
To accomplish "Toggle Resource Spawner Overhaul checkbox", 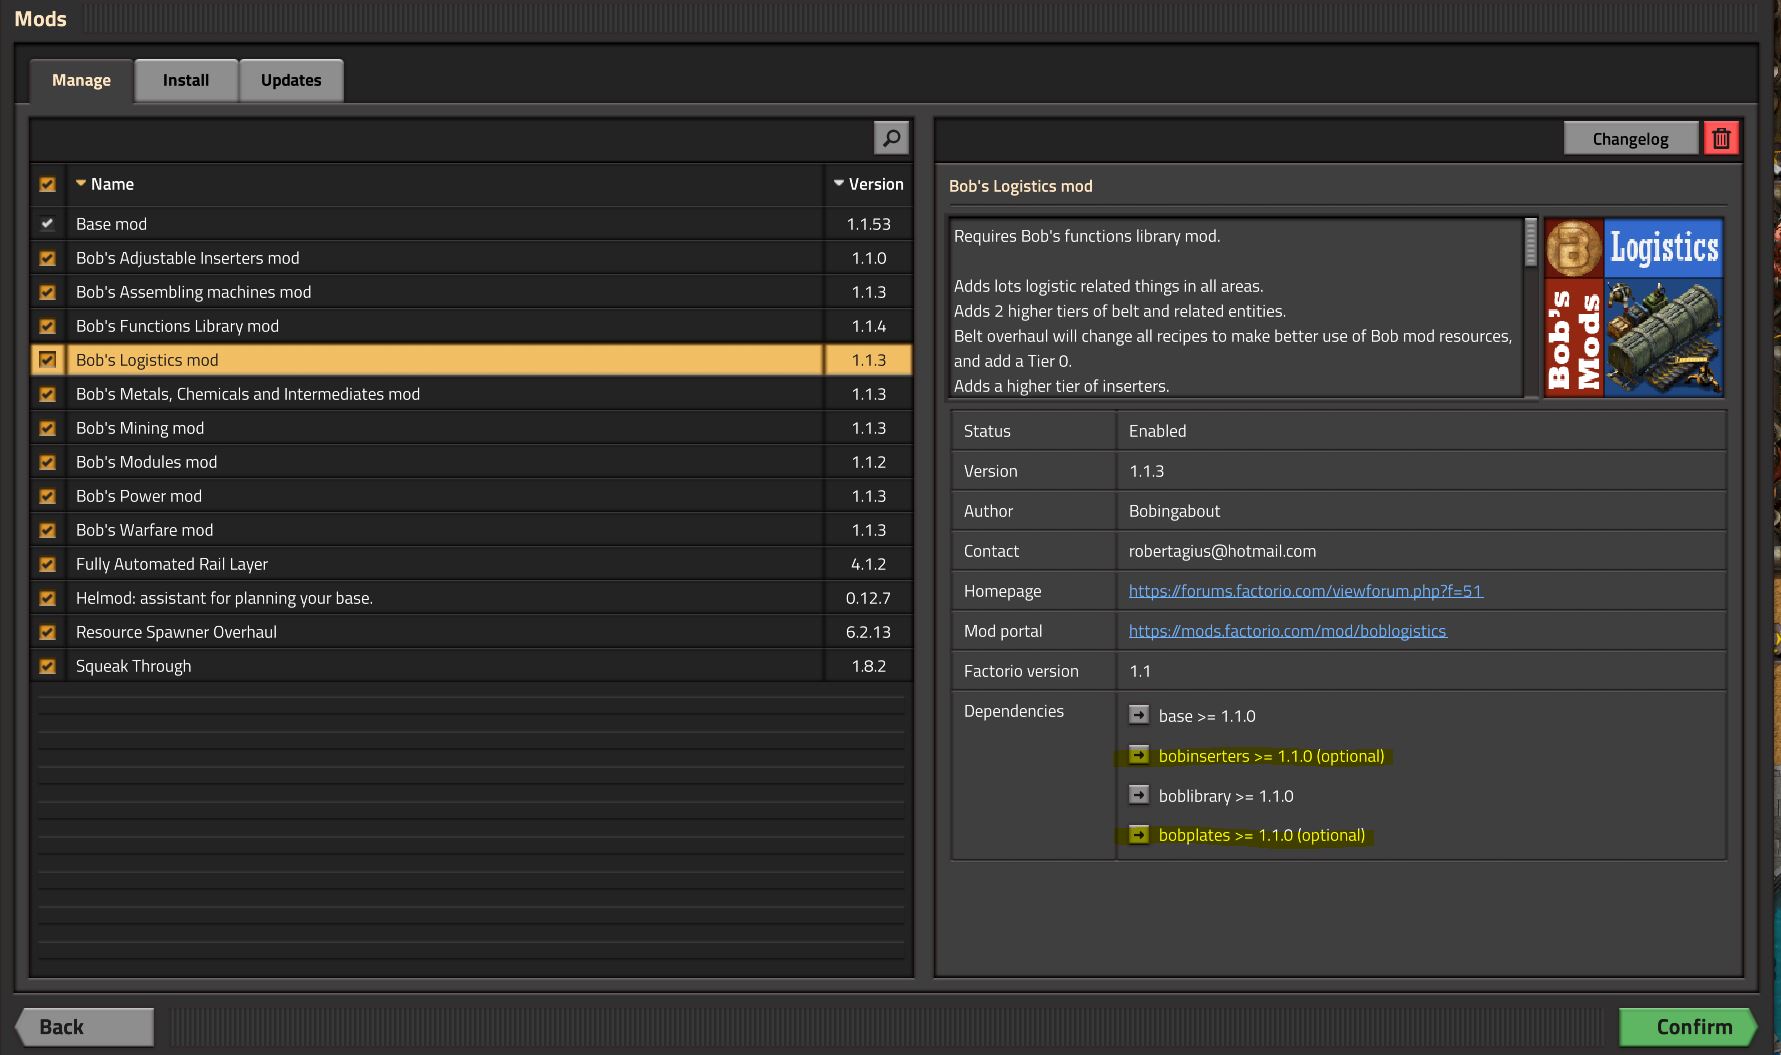I will point(47,632).
